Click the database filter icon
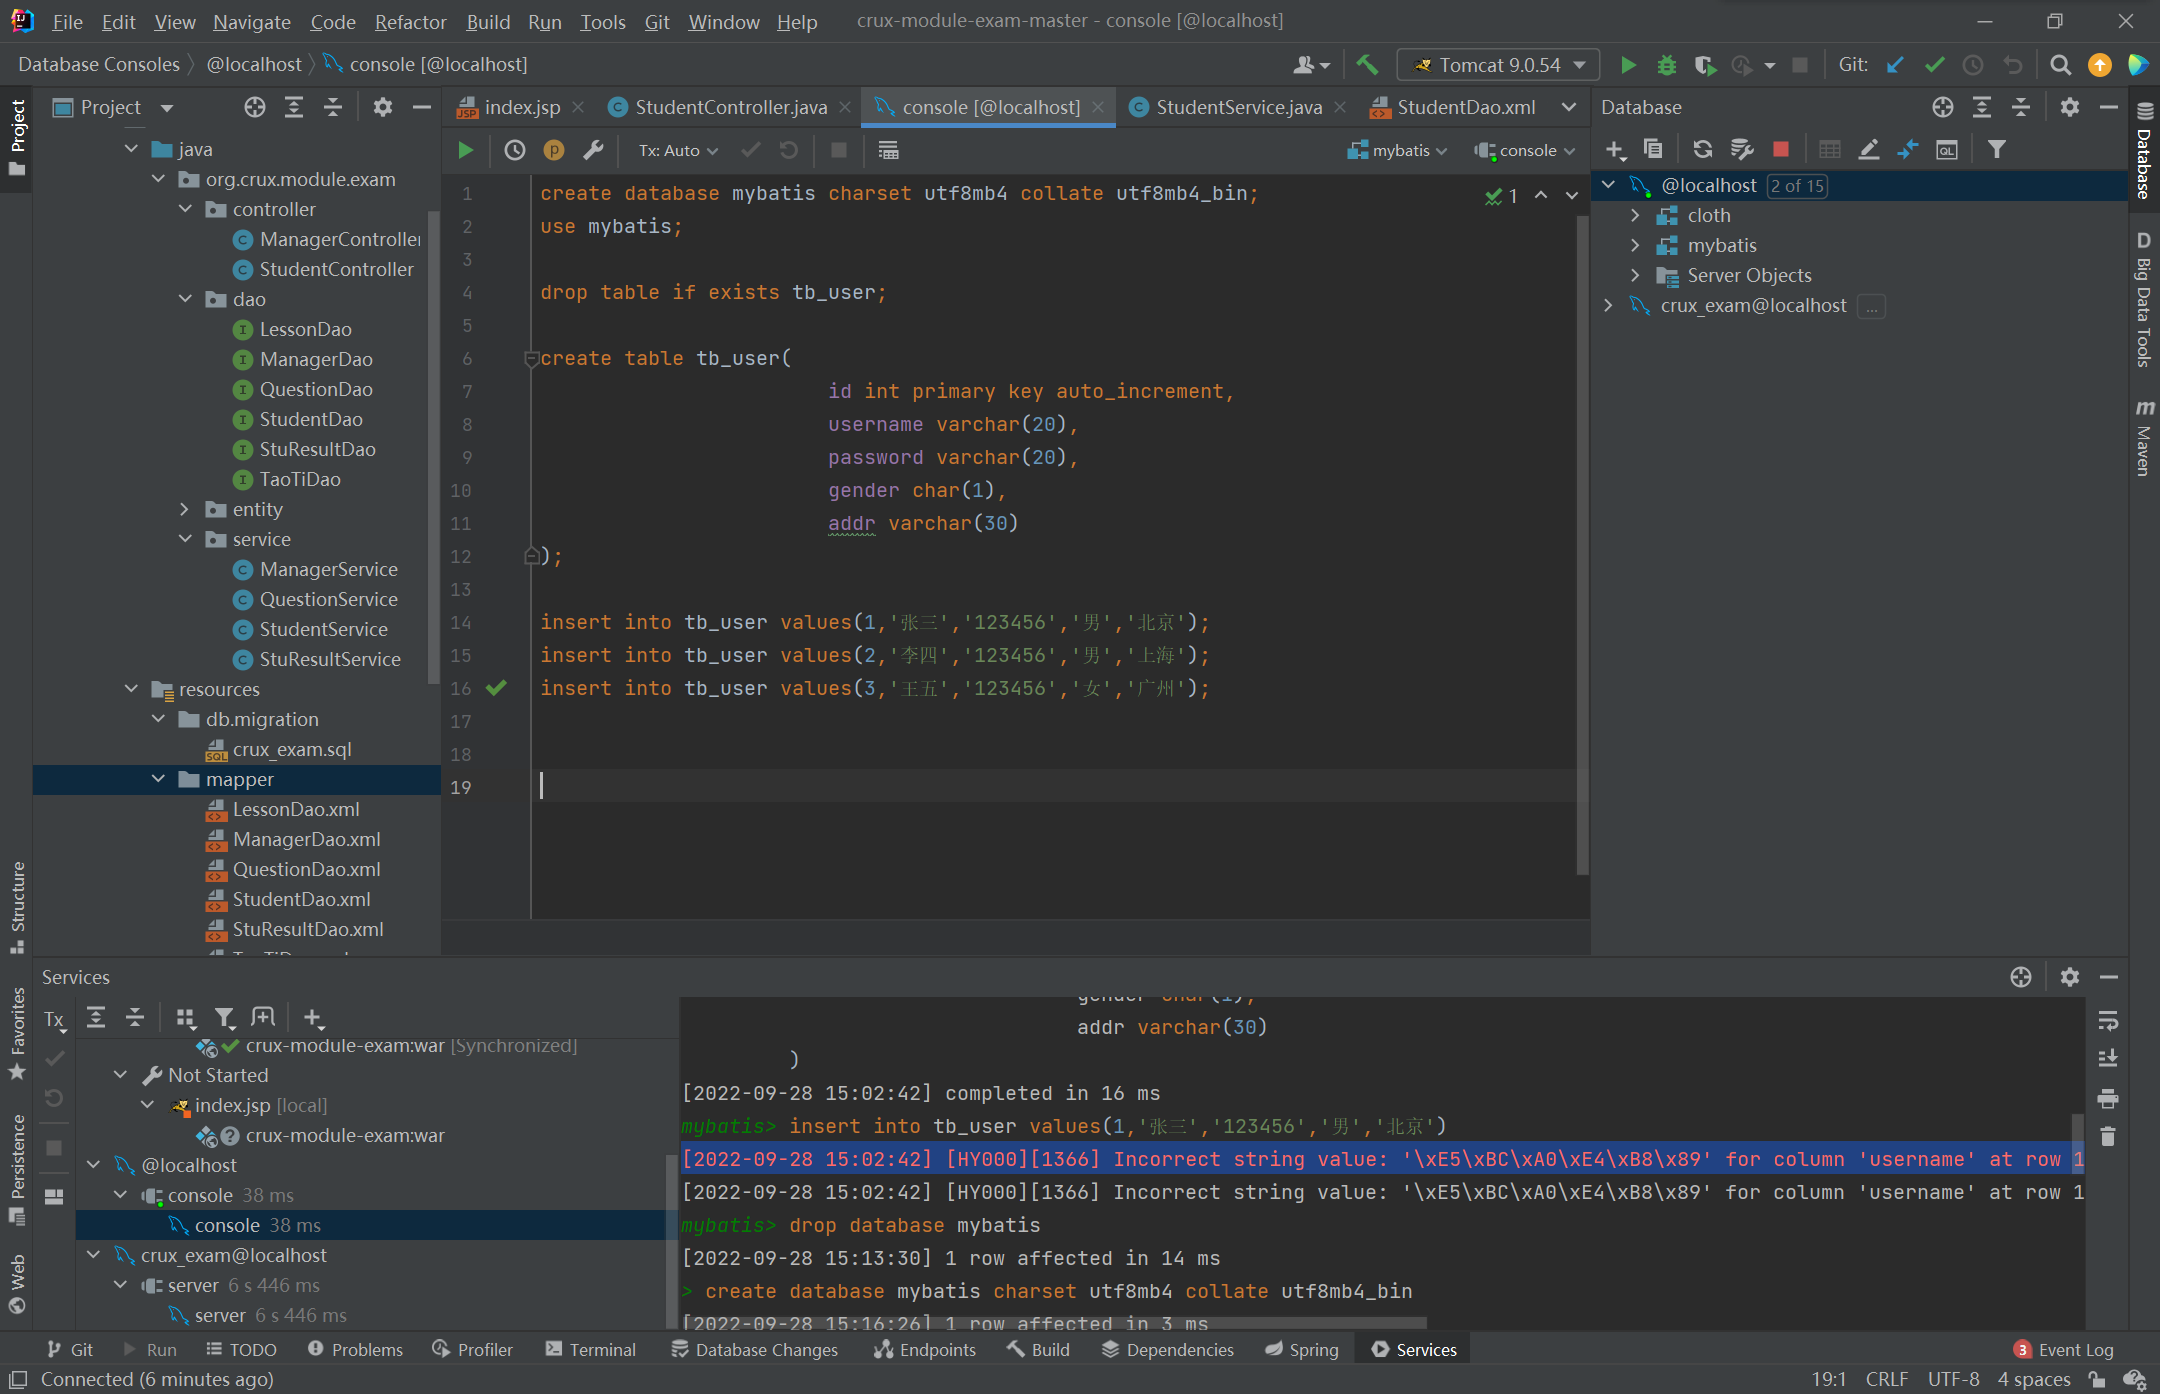This screenshot has width=2160, height=1394. click(1996, 149)
